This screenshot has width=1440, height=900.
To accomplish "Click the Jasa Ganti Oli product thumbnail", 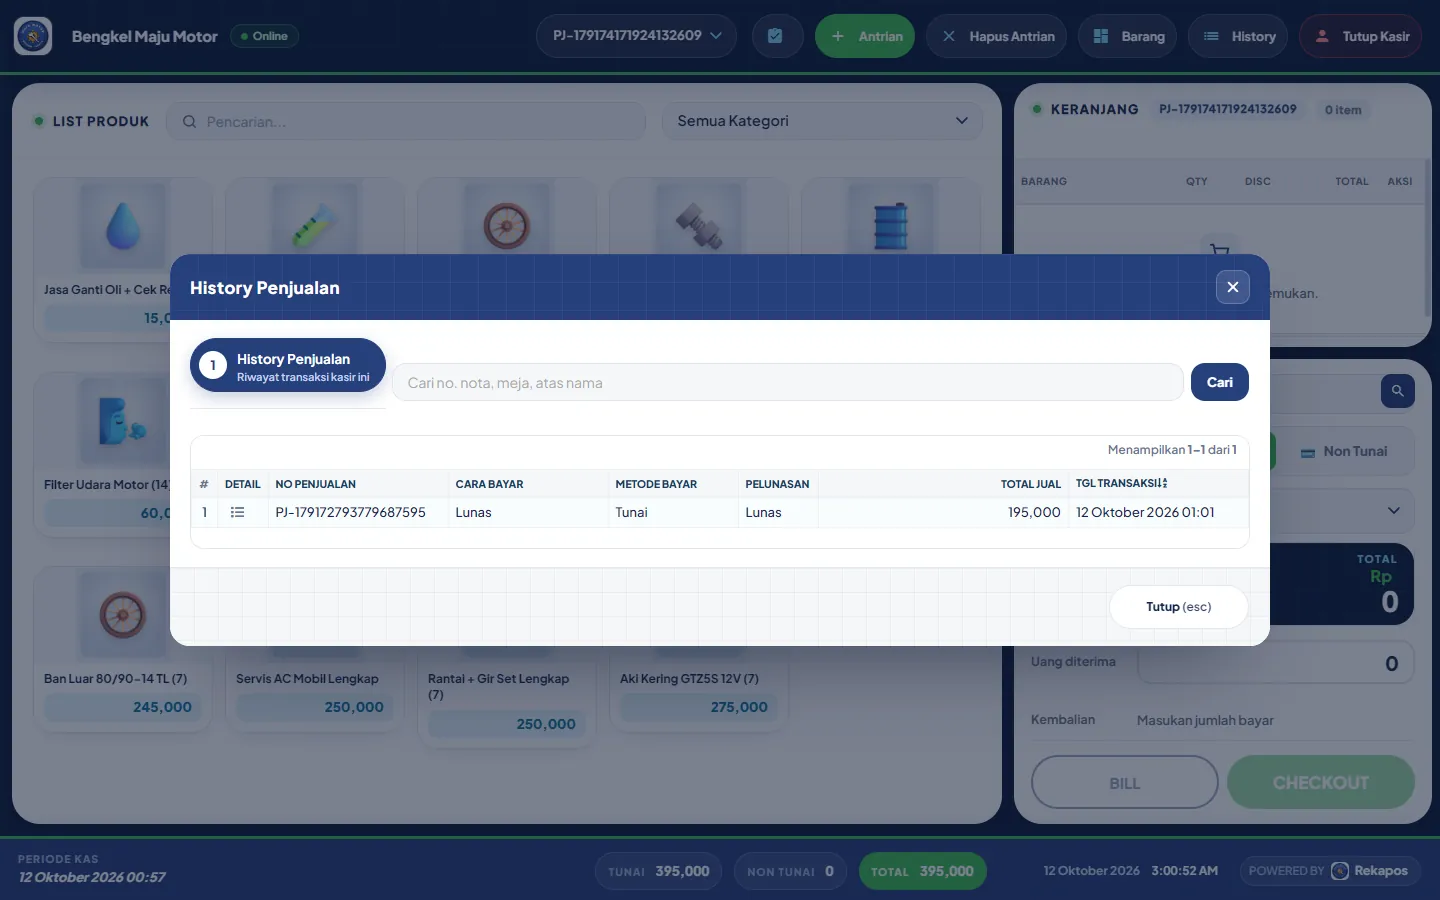I will pyautogui.click(x=123, y=225).
